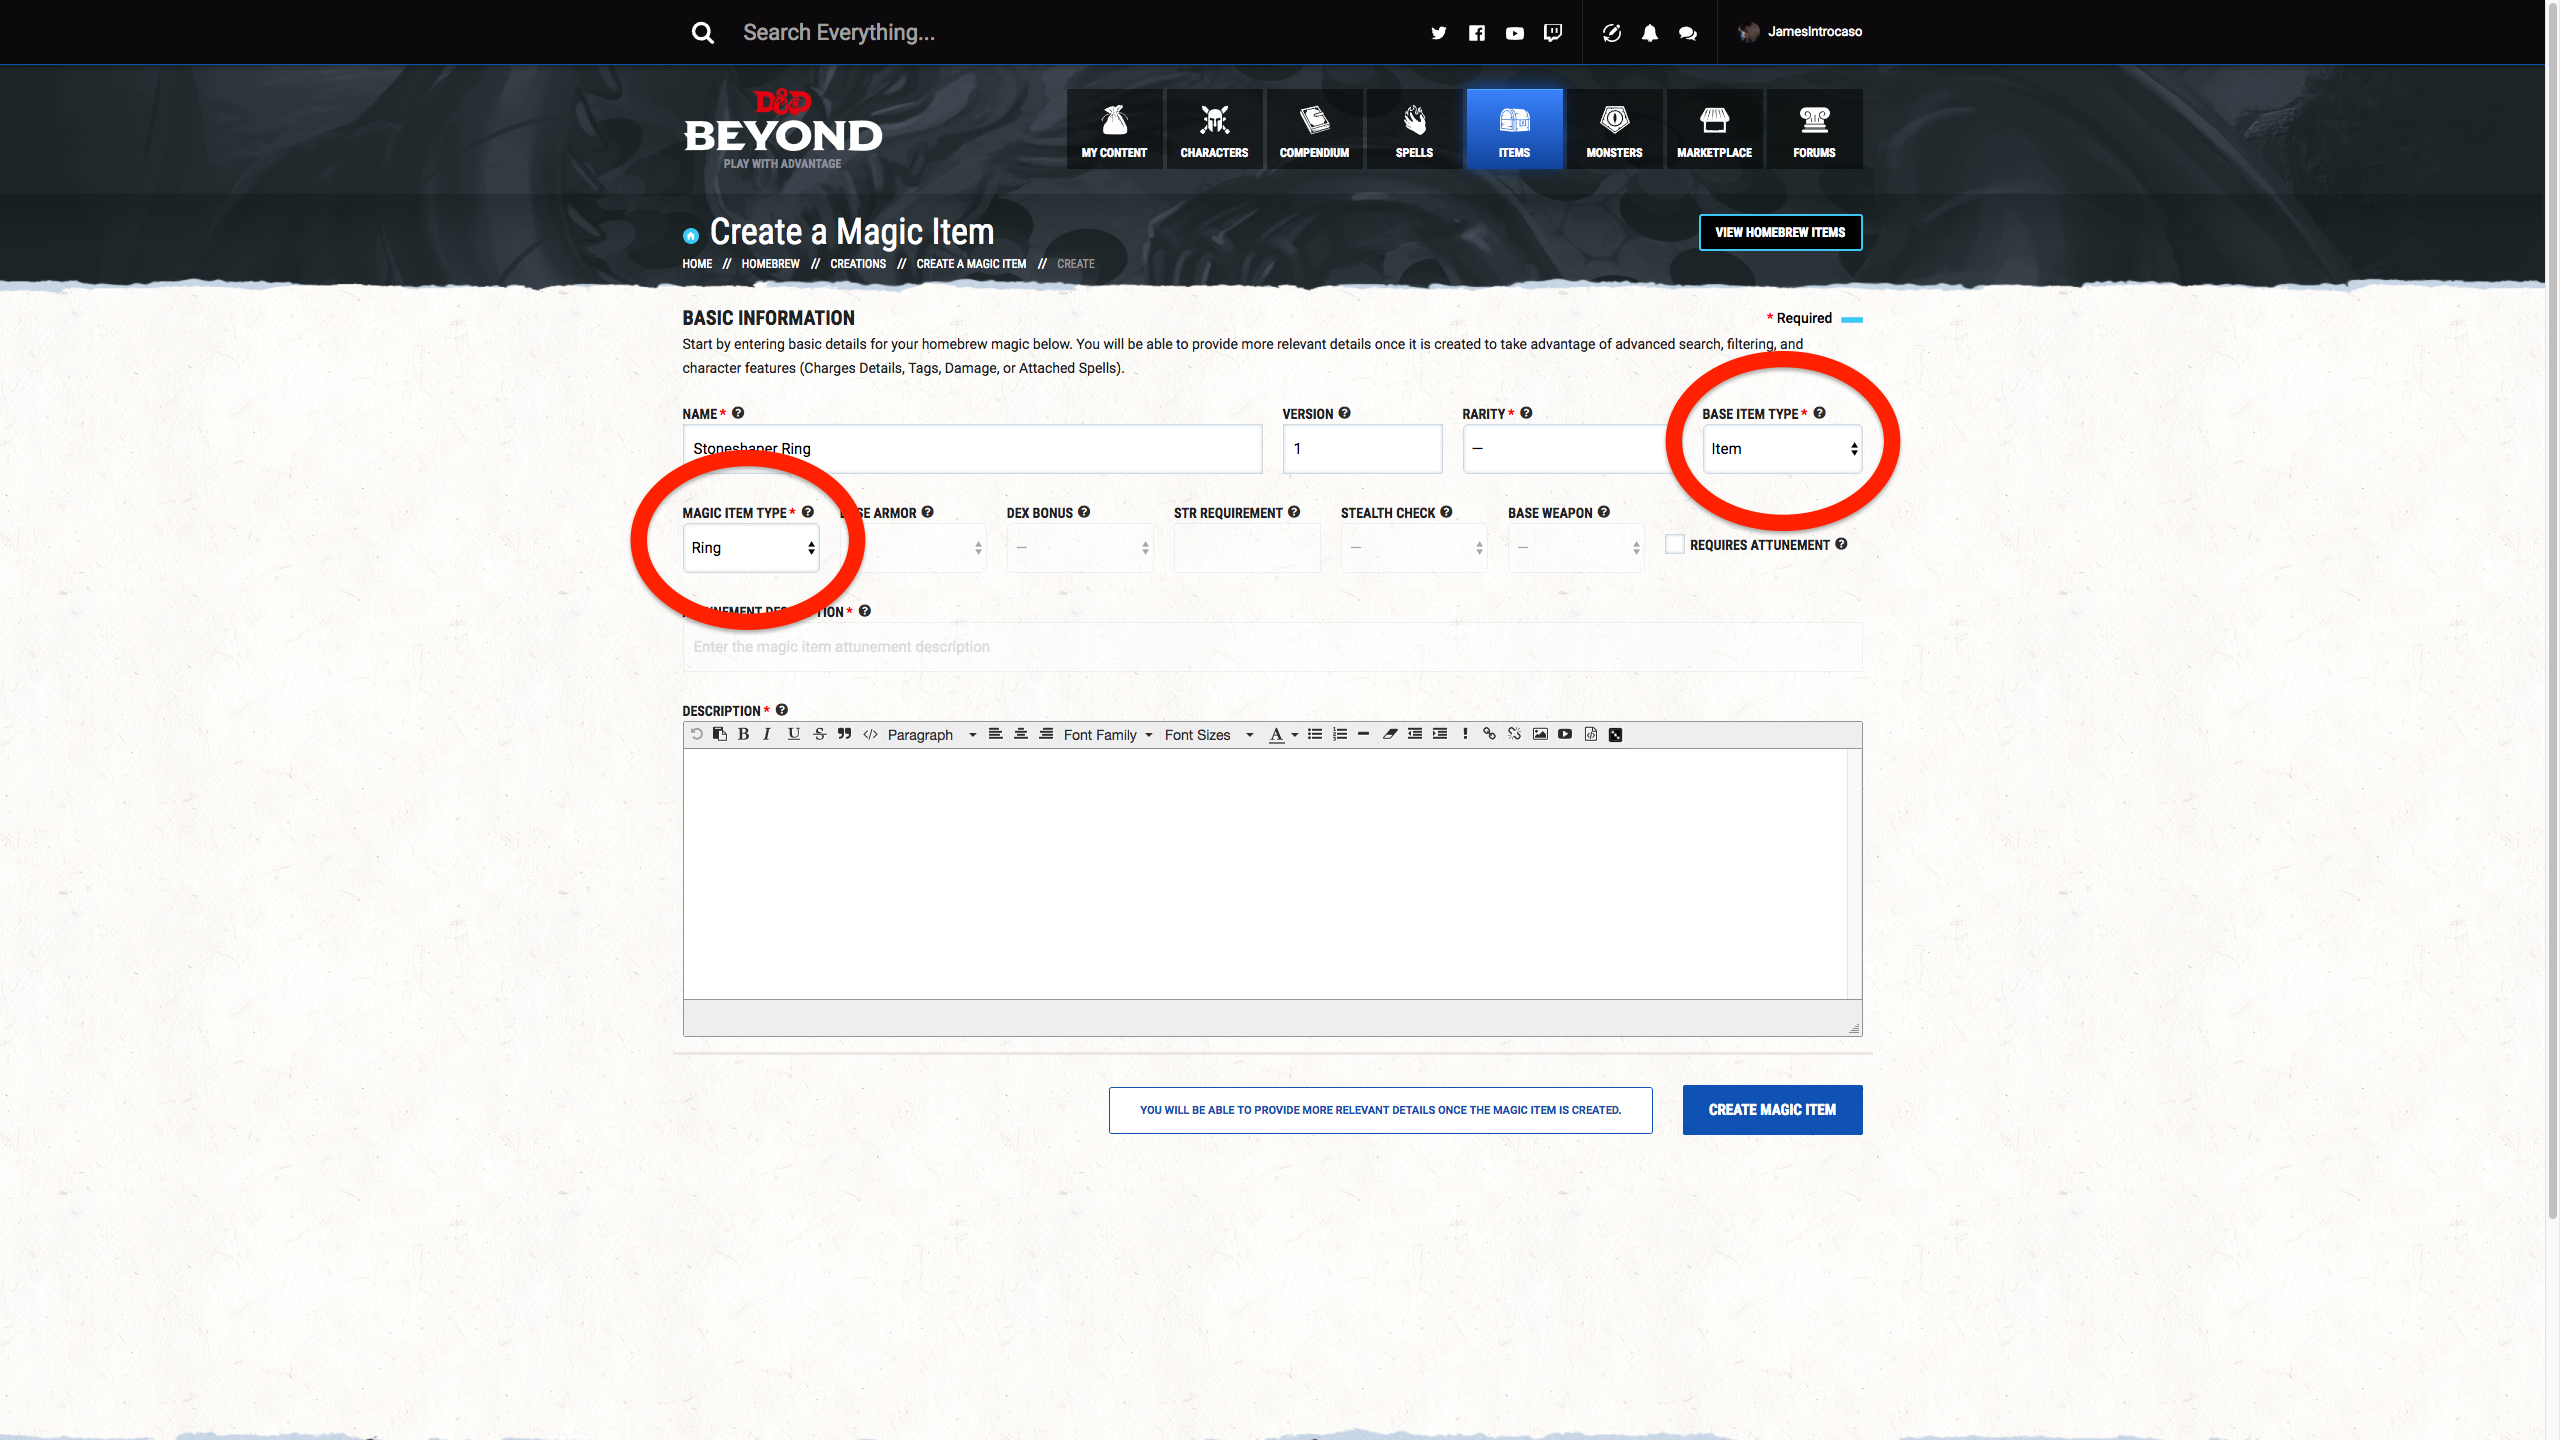Screen dimensions: 2560x1440
Task: Click the Name help icon
Action: click(x=738, y=413)
